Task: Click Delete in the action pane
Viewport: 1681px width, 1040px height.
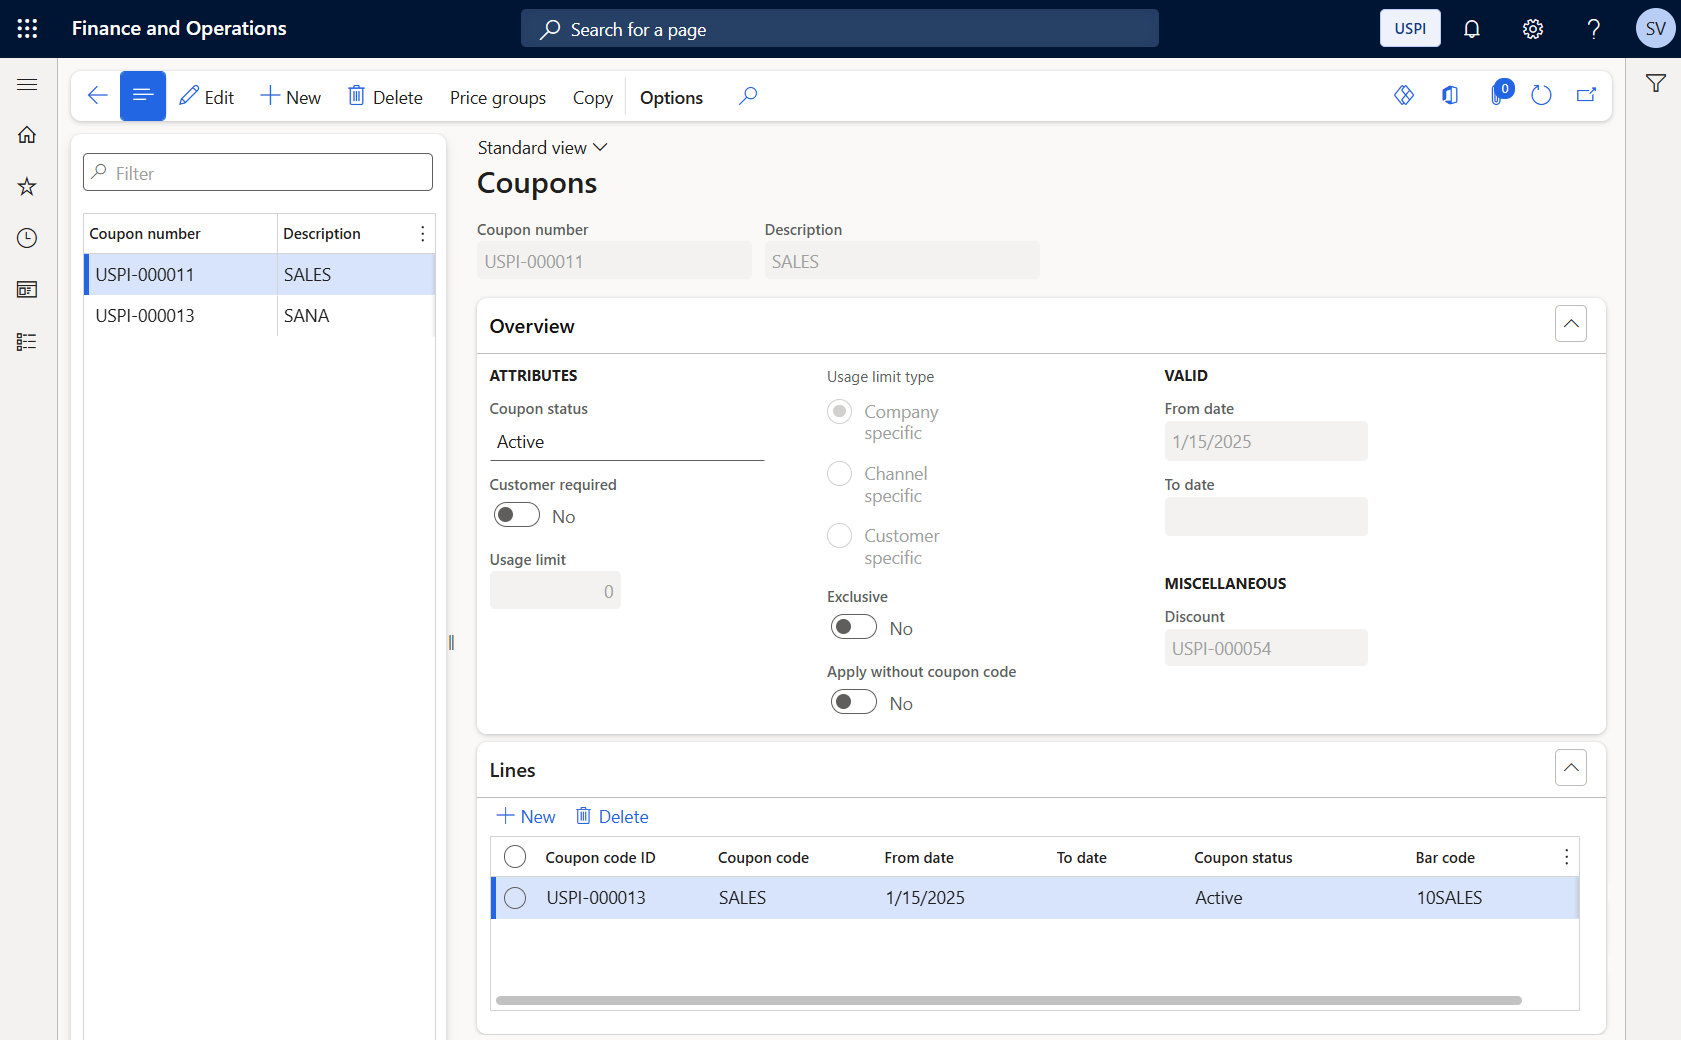Action: 385,97
